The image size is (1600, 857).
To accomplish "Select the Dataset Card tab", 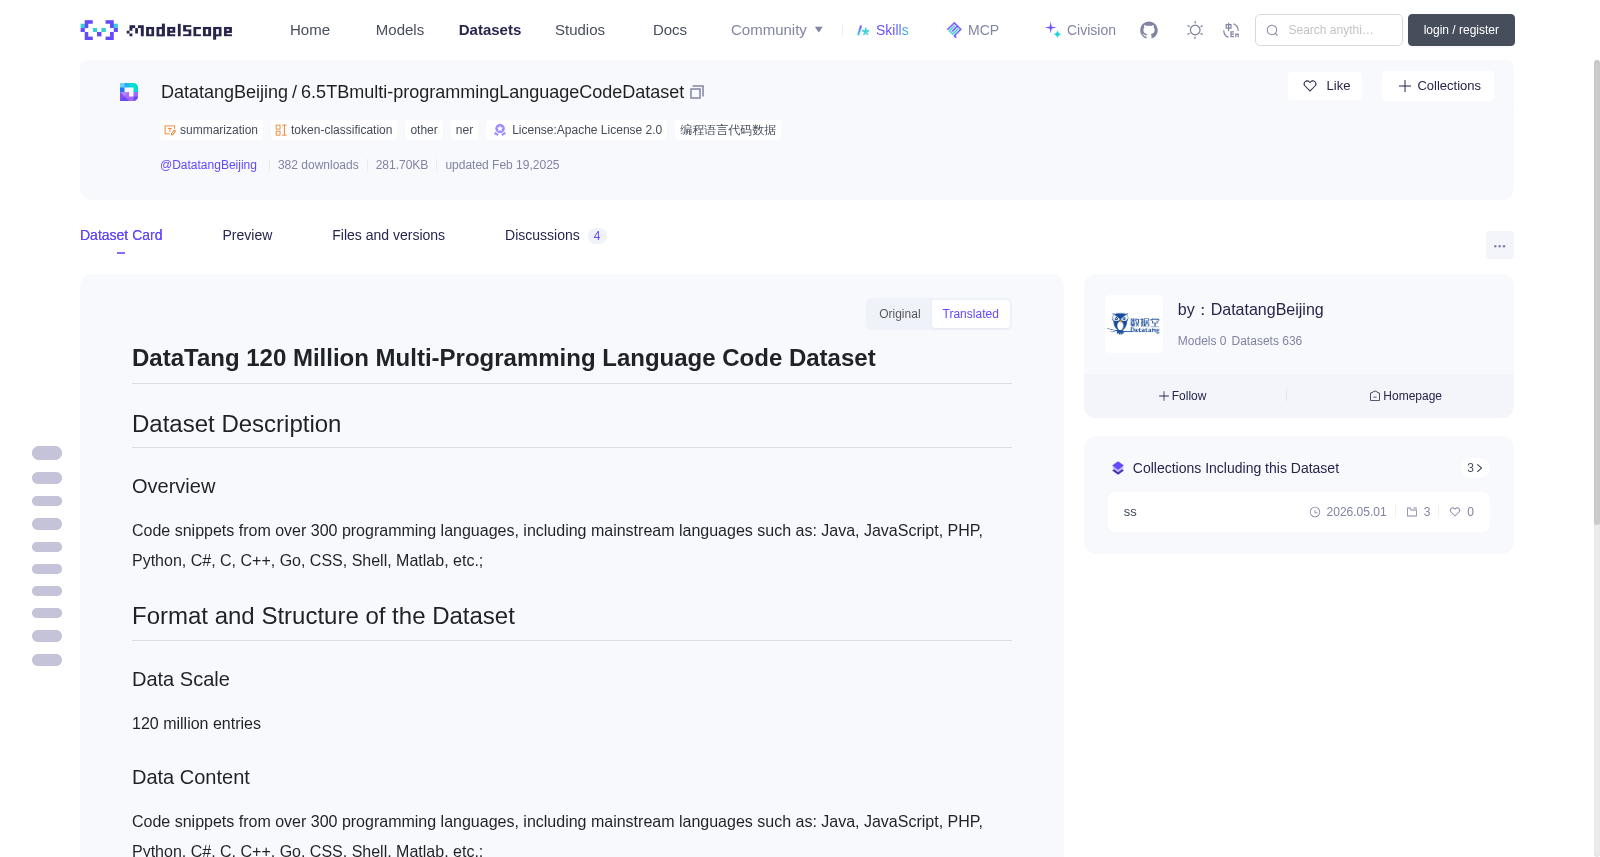I will pyautogui.click(x=121, y=235).
